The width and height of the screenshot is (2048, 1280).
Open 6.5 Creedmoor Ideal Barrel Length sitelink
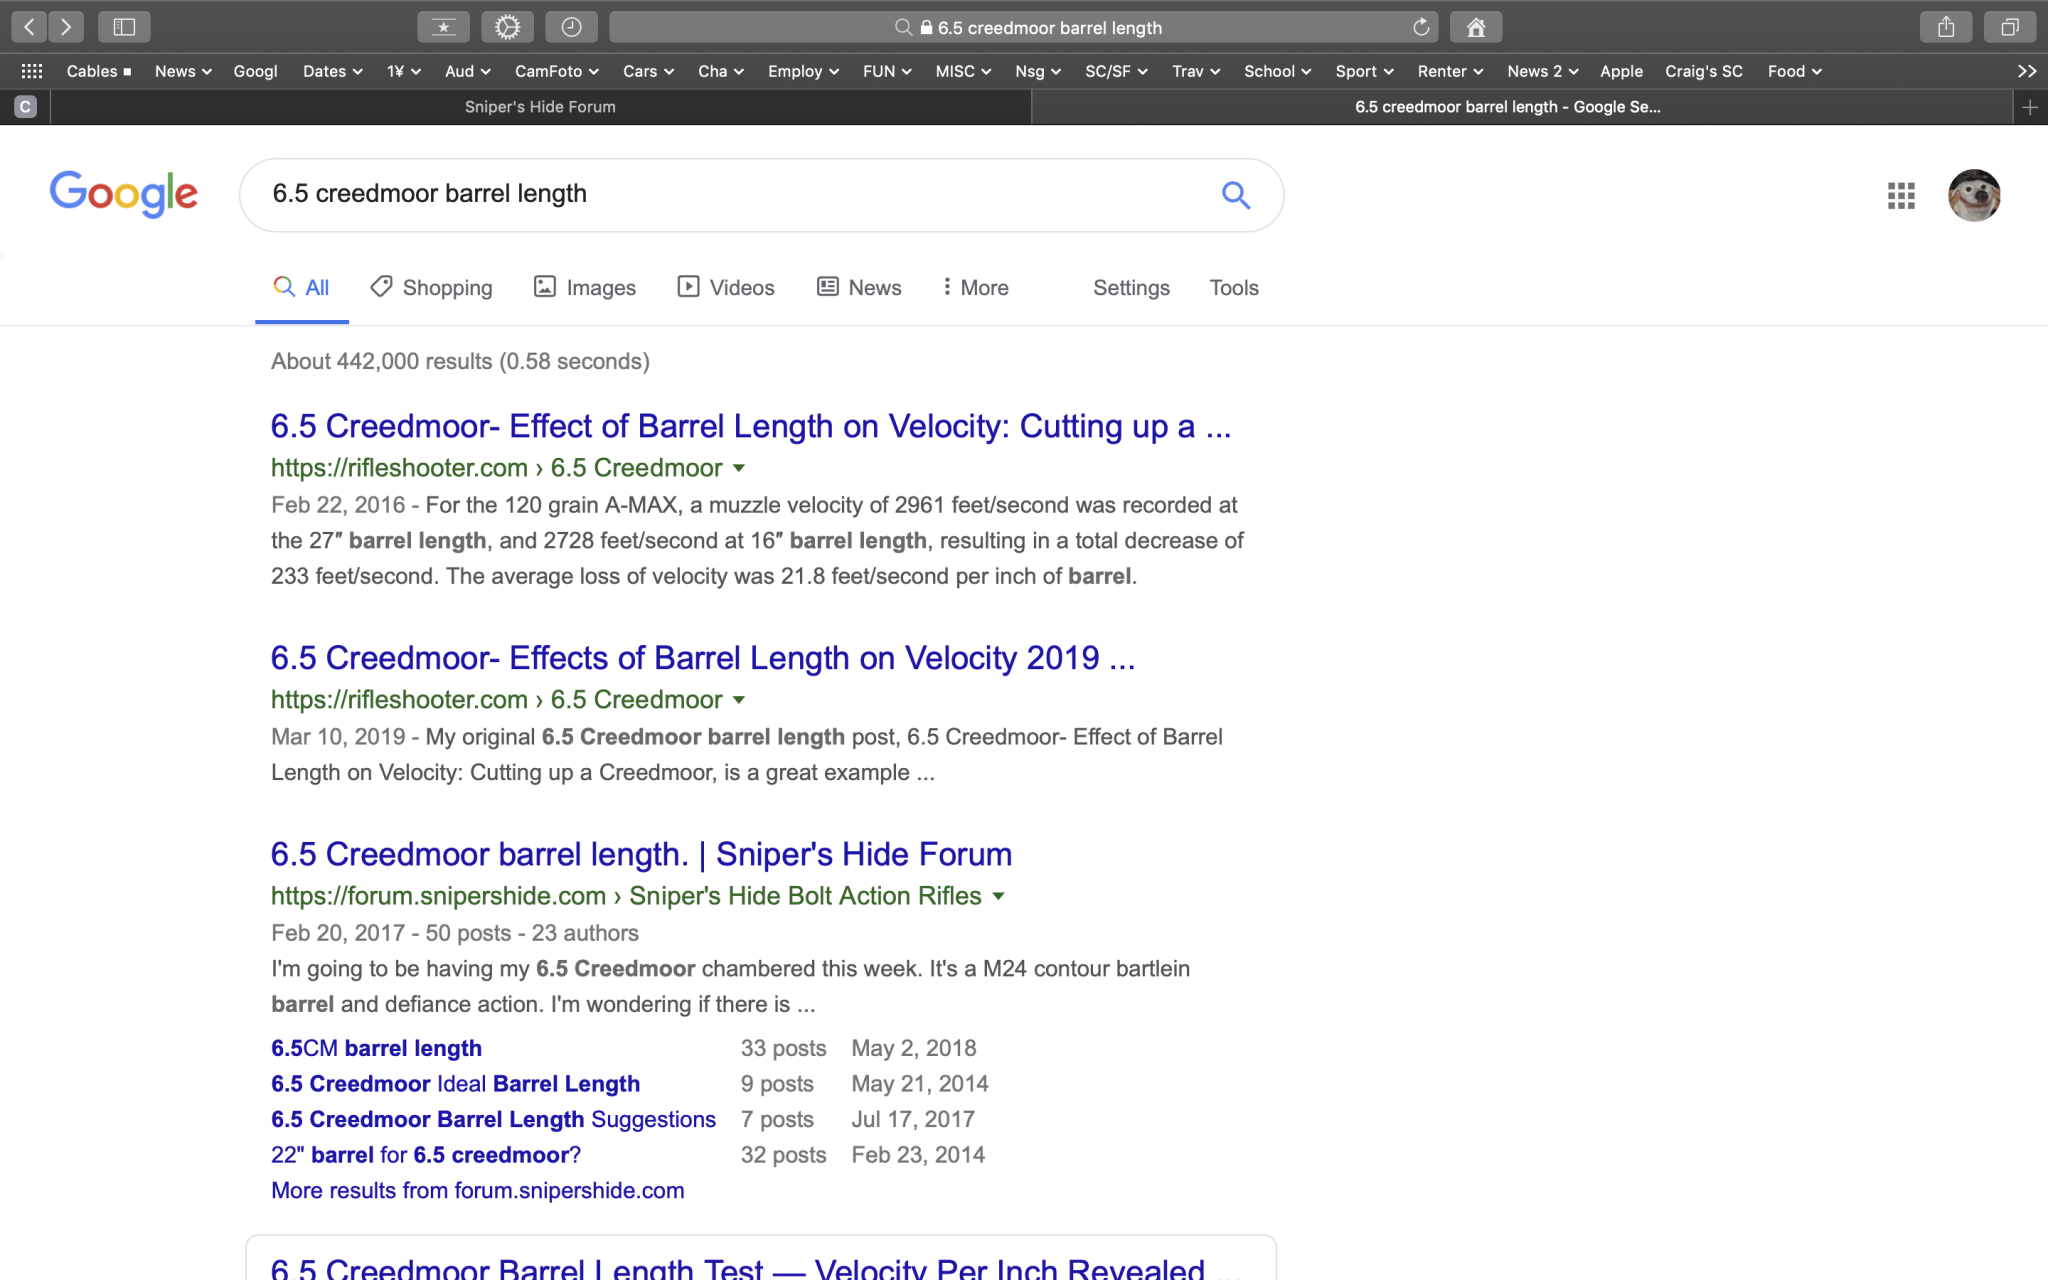pyautogui.click(x=455, y=1084)
